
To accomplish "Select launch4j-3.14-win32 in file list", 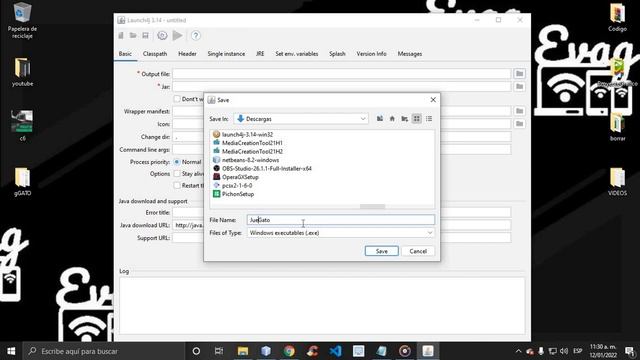I will (243, 134).
